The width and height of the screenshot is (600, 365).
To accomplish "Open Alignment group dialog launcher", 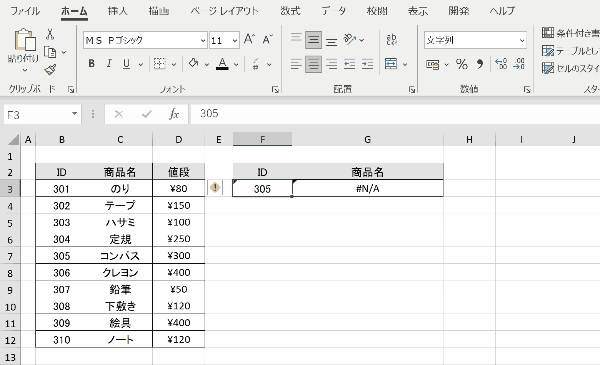I will pyautogui.click(x=411, y=90).
